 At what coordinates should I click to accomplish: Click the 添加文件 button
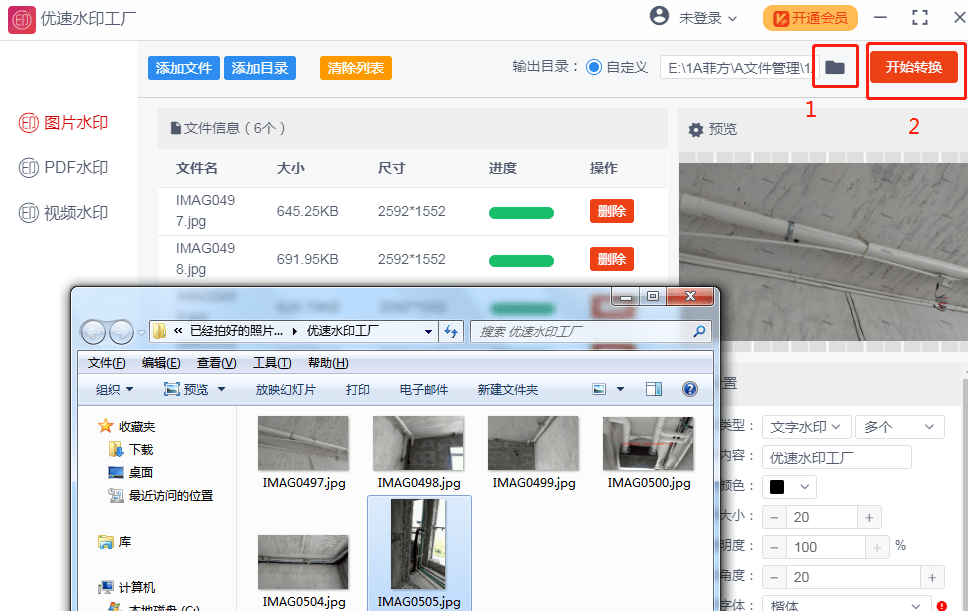pos(184,68)
